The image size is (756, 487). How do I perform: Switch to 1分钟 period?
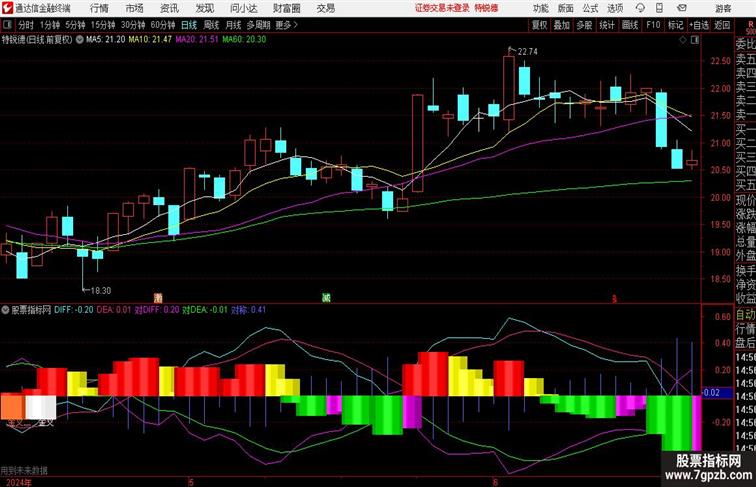click(50, 25)
